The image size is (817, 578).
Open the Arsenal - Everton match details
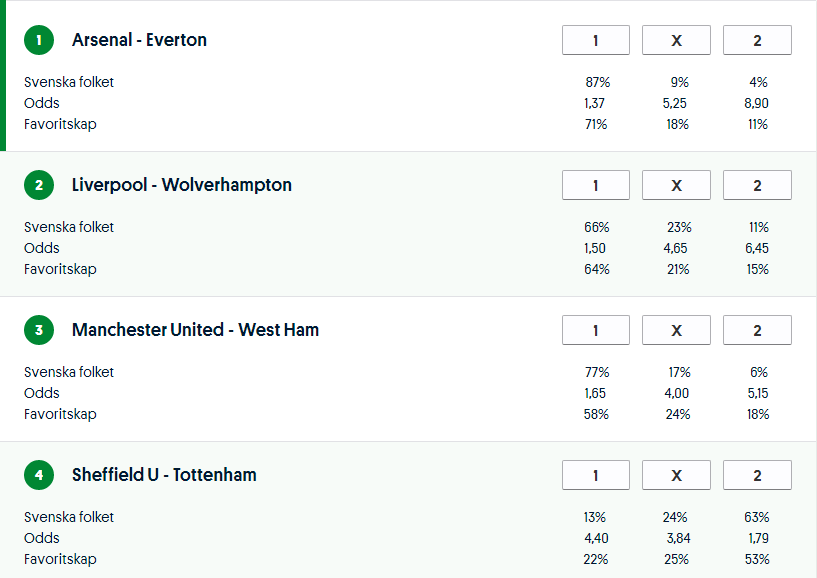(x=139, y=40)
